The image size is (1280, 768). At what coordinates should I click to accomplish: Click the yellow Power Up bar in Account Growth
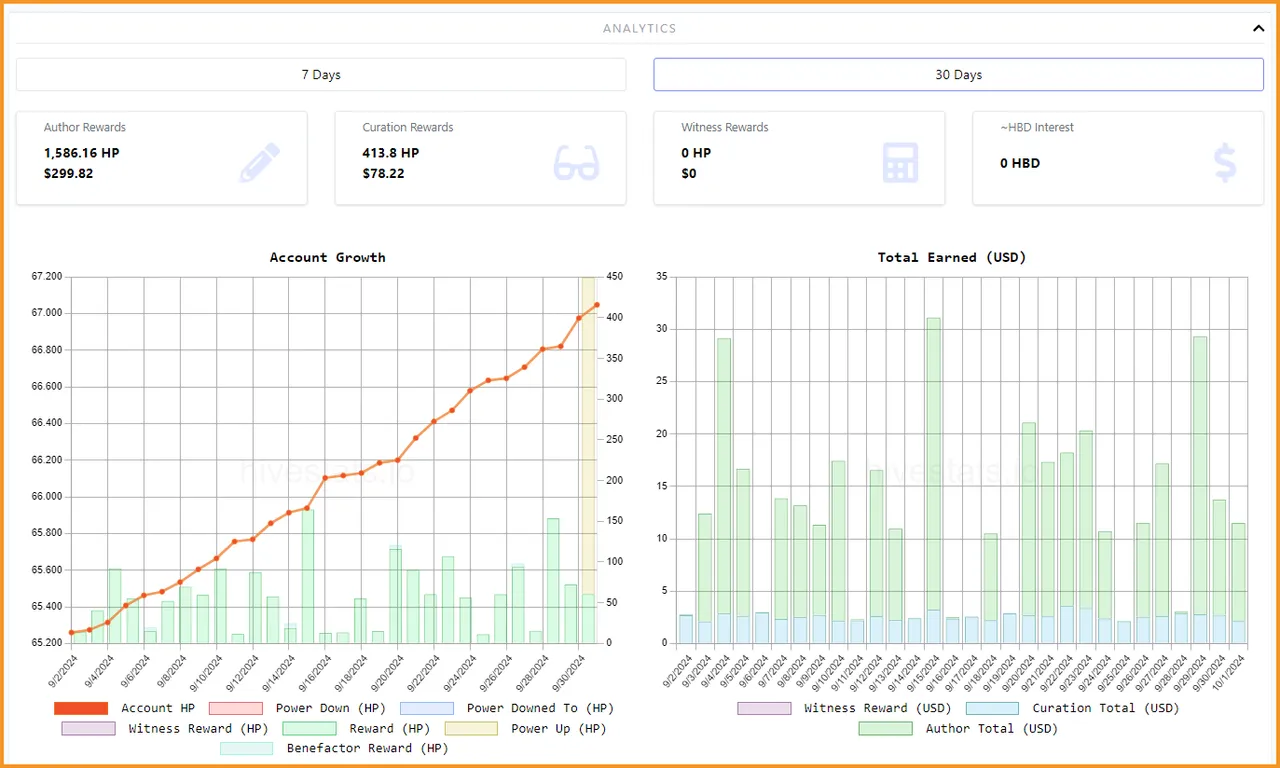click(x=589, y=435)
